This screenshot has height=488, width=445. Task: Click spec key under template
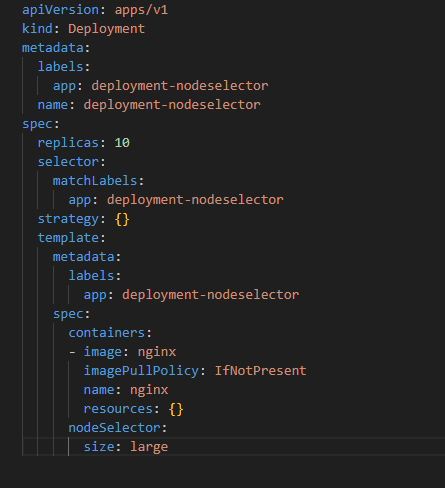point(68,314)
